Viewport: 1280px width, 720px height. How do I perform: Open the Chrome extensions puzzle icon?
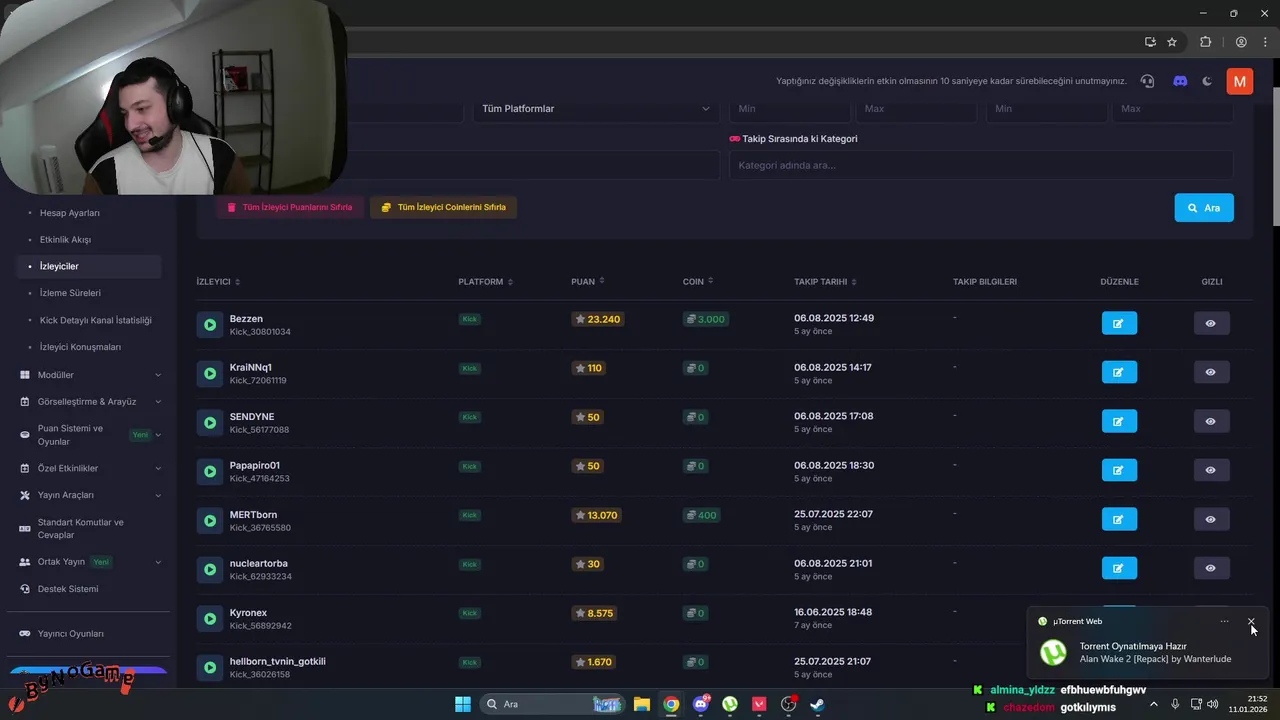click(1205, 42)
